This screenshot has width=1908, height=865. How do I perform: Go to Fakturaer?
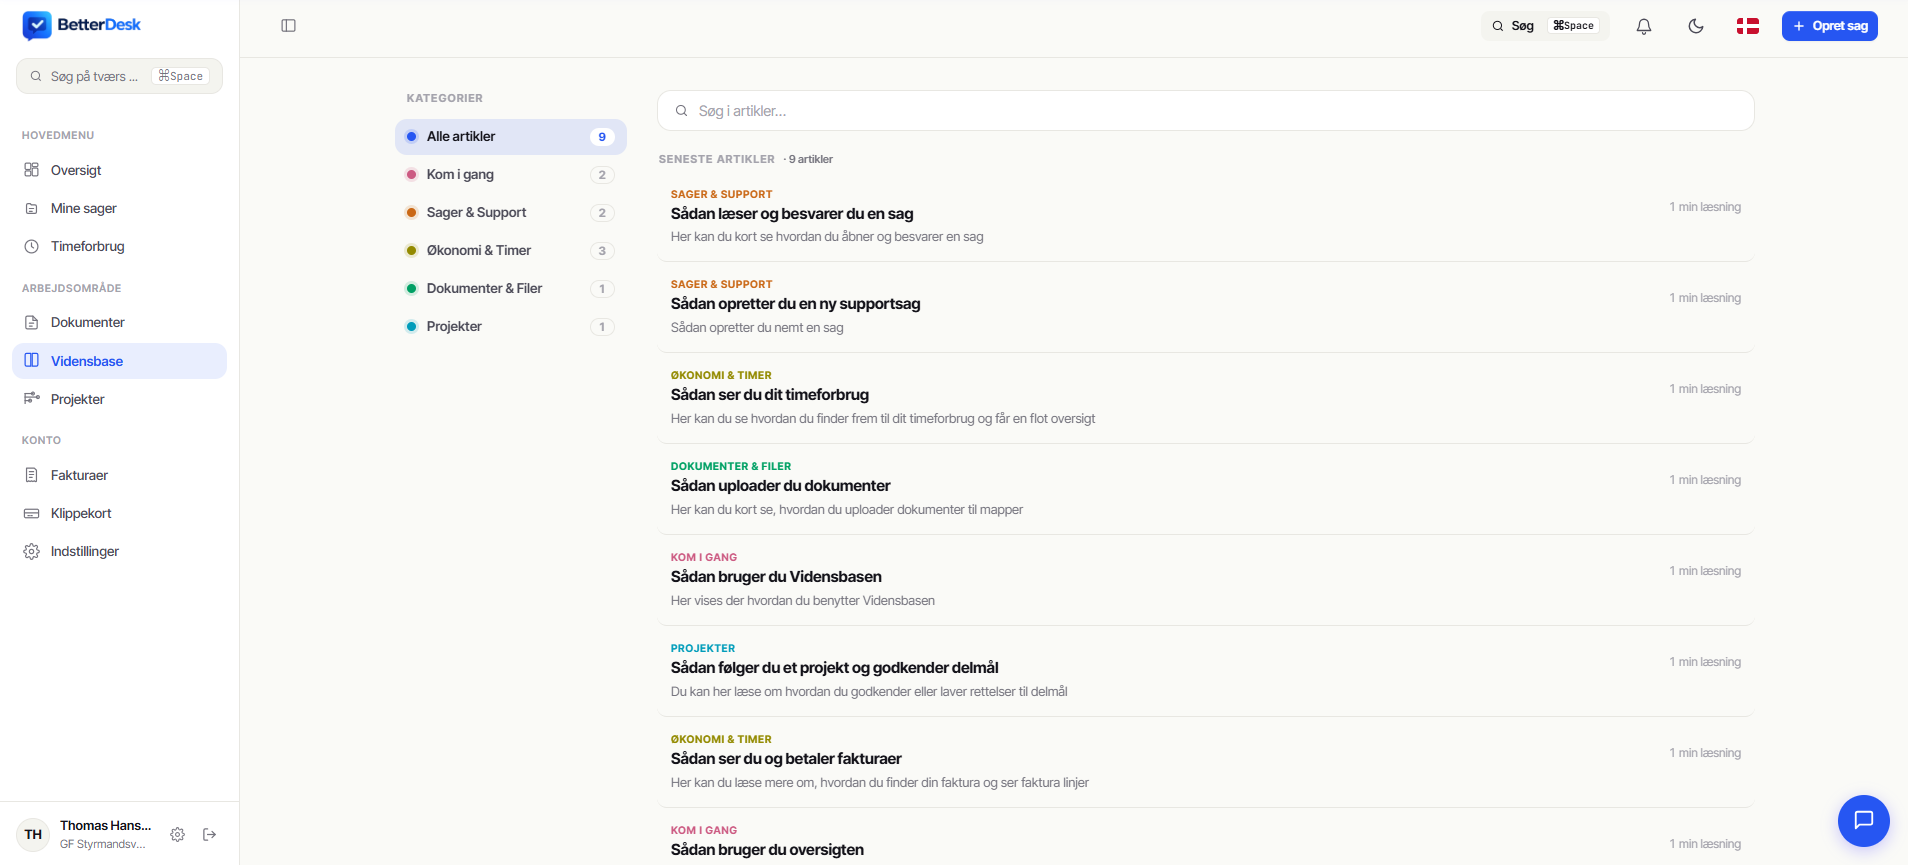119,475
